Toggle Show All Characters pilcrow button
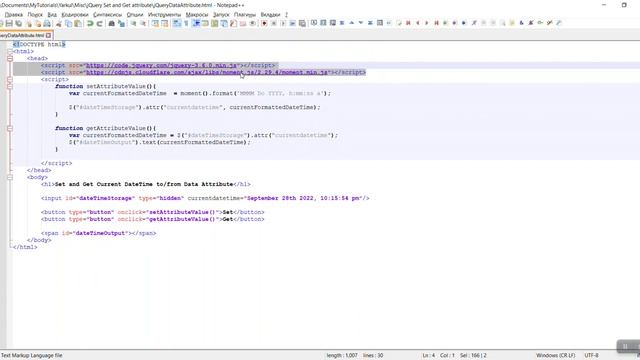The image size is (640, 360). point(186,23)
